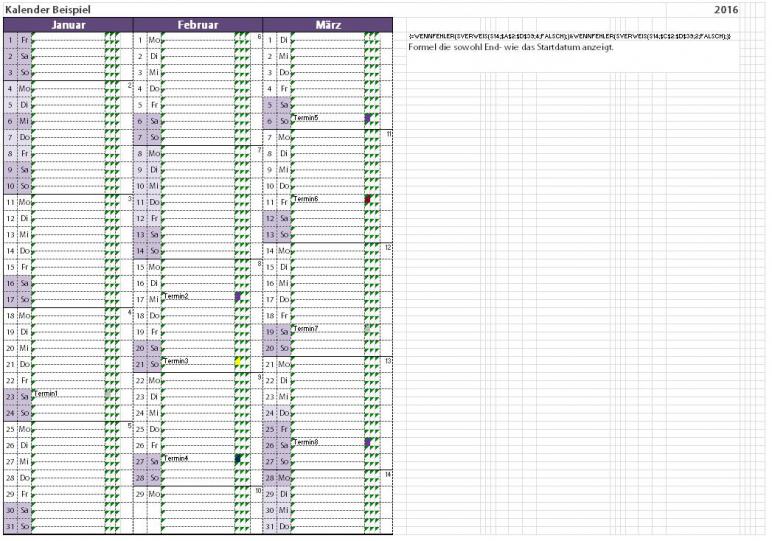Viewport: 772px width, 541px height.
Task: Select day number 29 in the Februar column
Action: [140, 494]
